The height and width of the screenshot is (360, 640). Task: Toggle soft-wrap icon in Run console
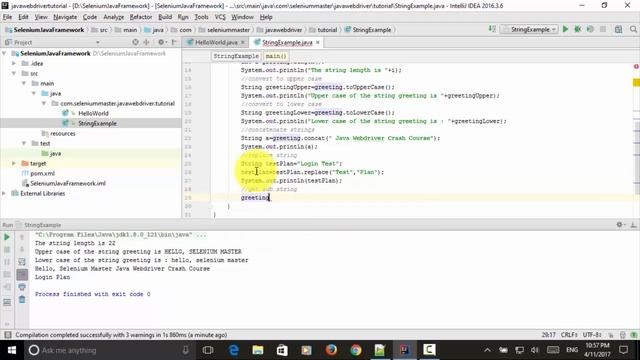(22, 262)
